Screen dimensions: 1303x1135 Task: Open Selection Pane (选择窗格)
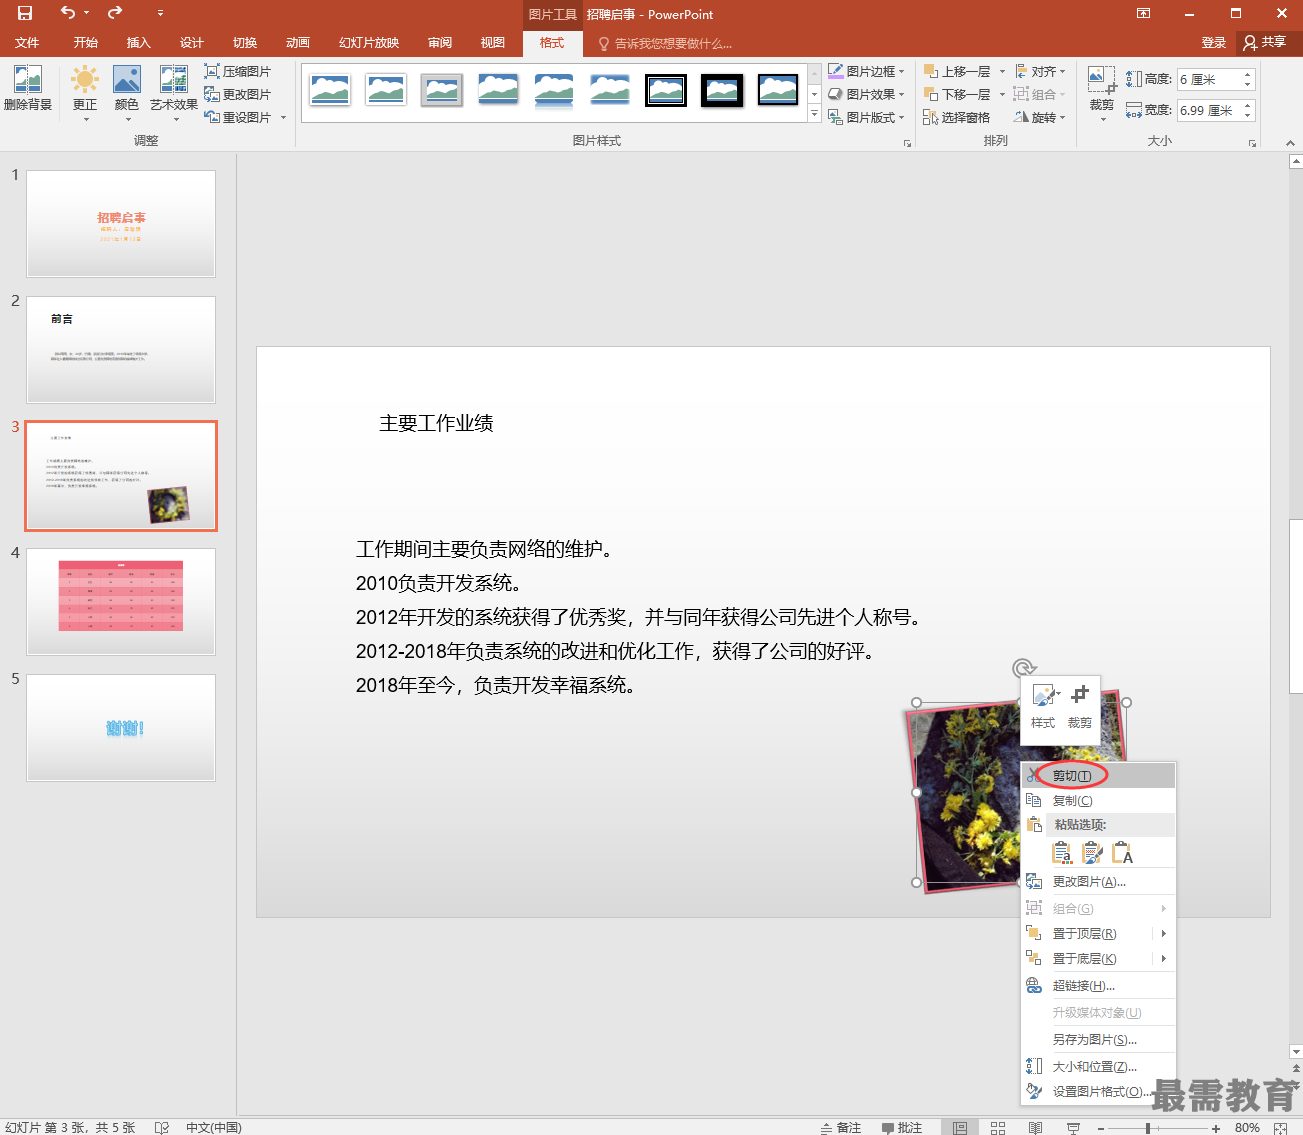tap(957, 117)
